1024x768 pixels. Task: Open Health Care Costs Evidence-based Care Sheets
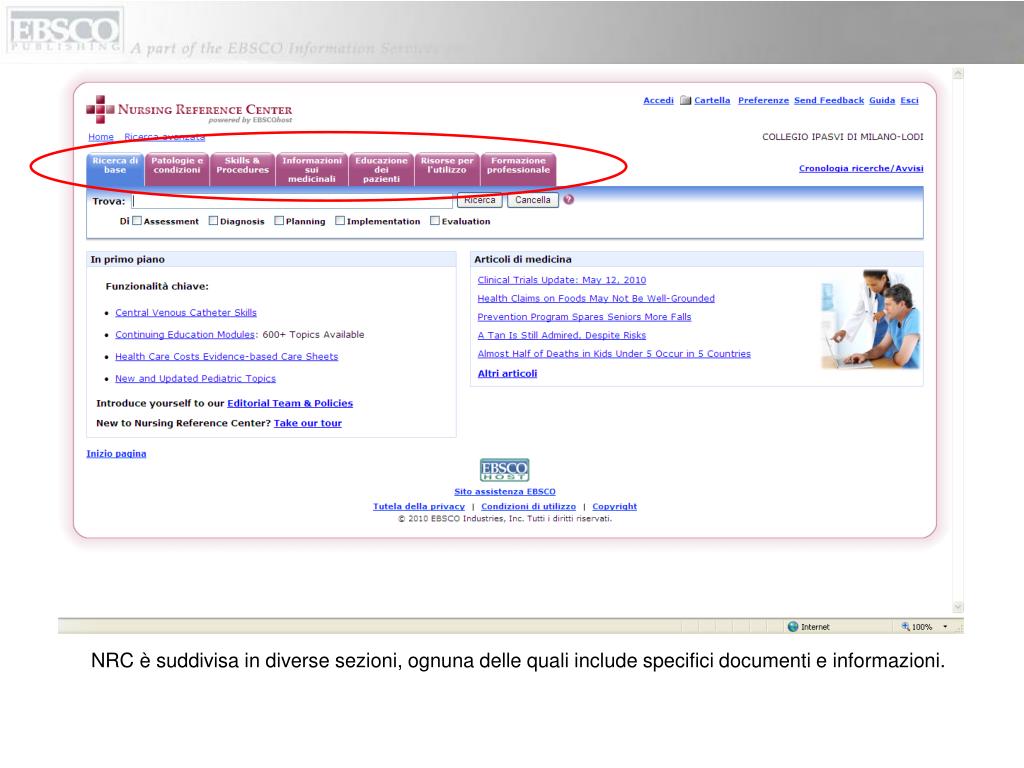point(227,357)
